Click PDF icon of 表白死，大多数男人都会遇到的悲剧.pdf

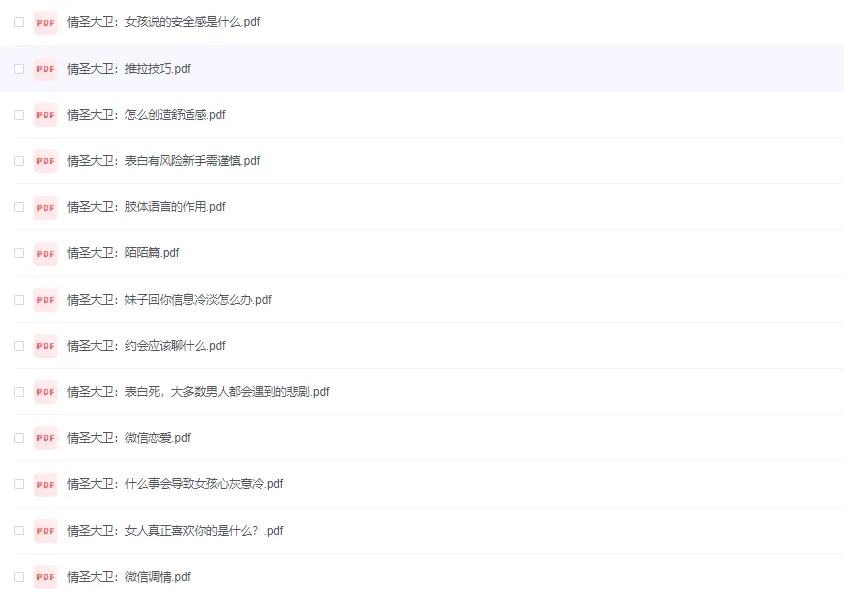point(46,392)
